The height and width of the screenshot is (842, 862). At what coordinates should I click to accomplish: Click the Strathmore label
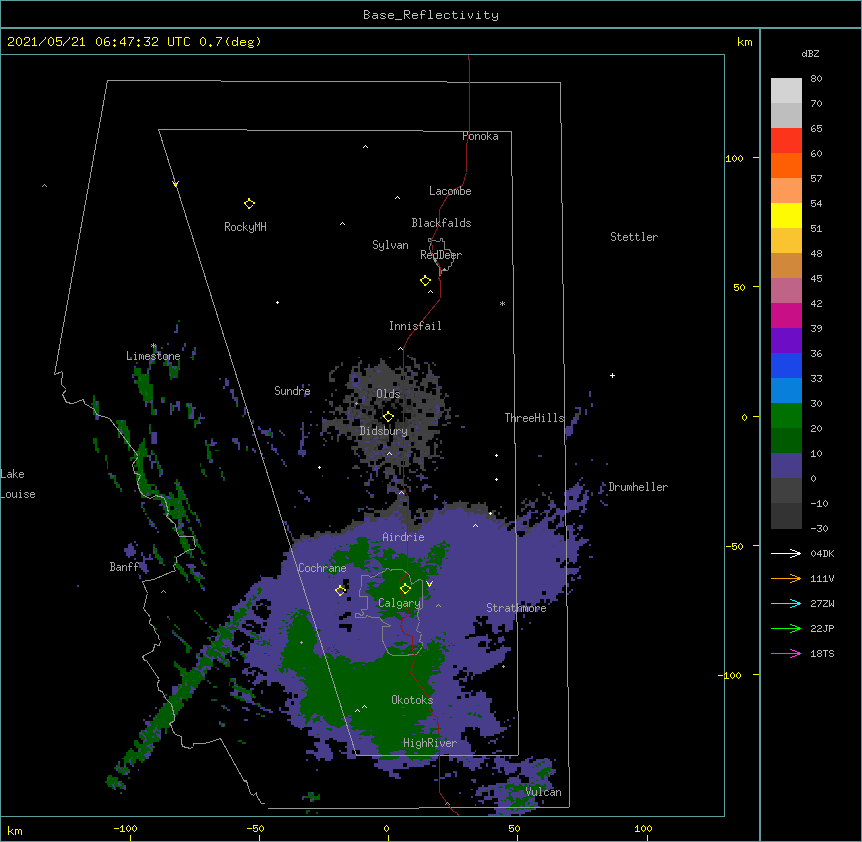pos(516,608)
